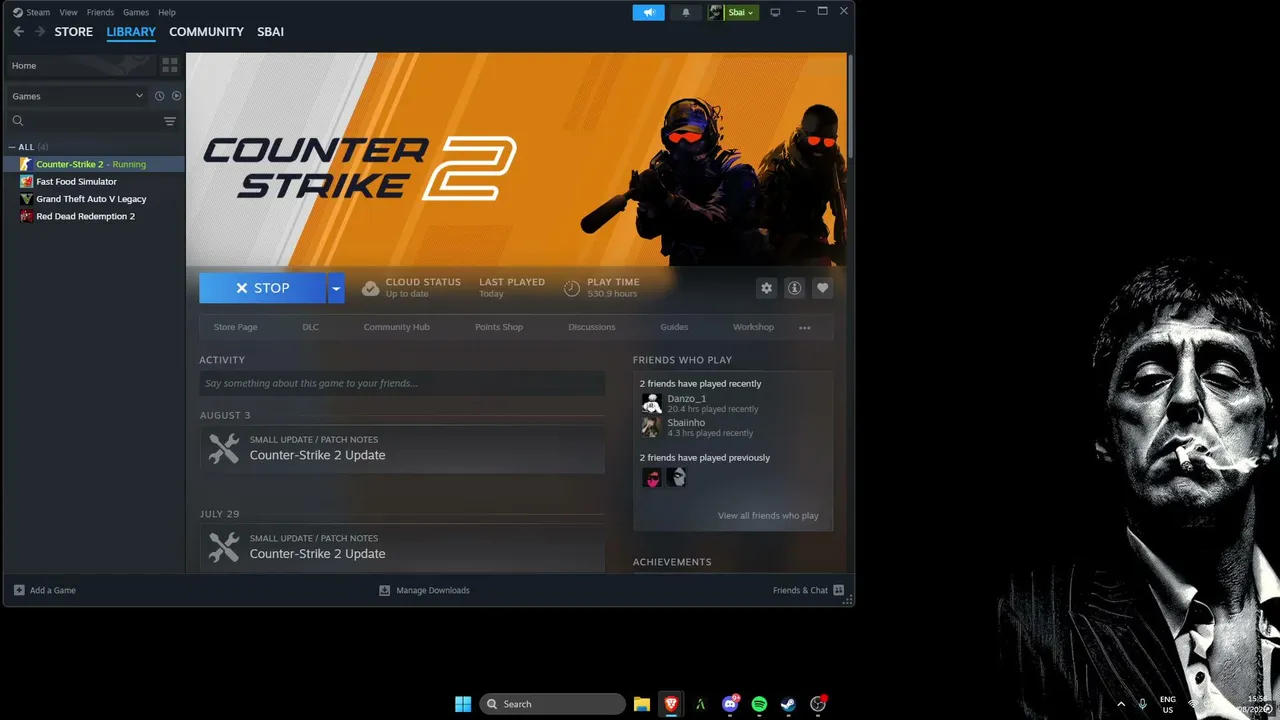Show ready-to-play games only icon
This screenshot has width=1280, height=720.
(x=176, y=96)
